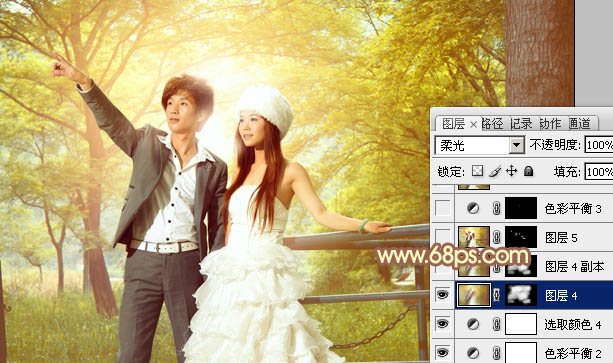Click 色彩平衡 2 adjustment layer icon
The image size is (613, 363).
point(473,353)
